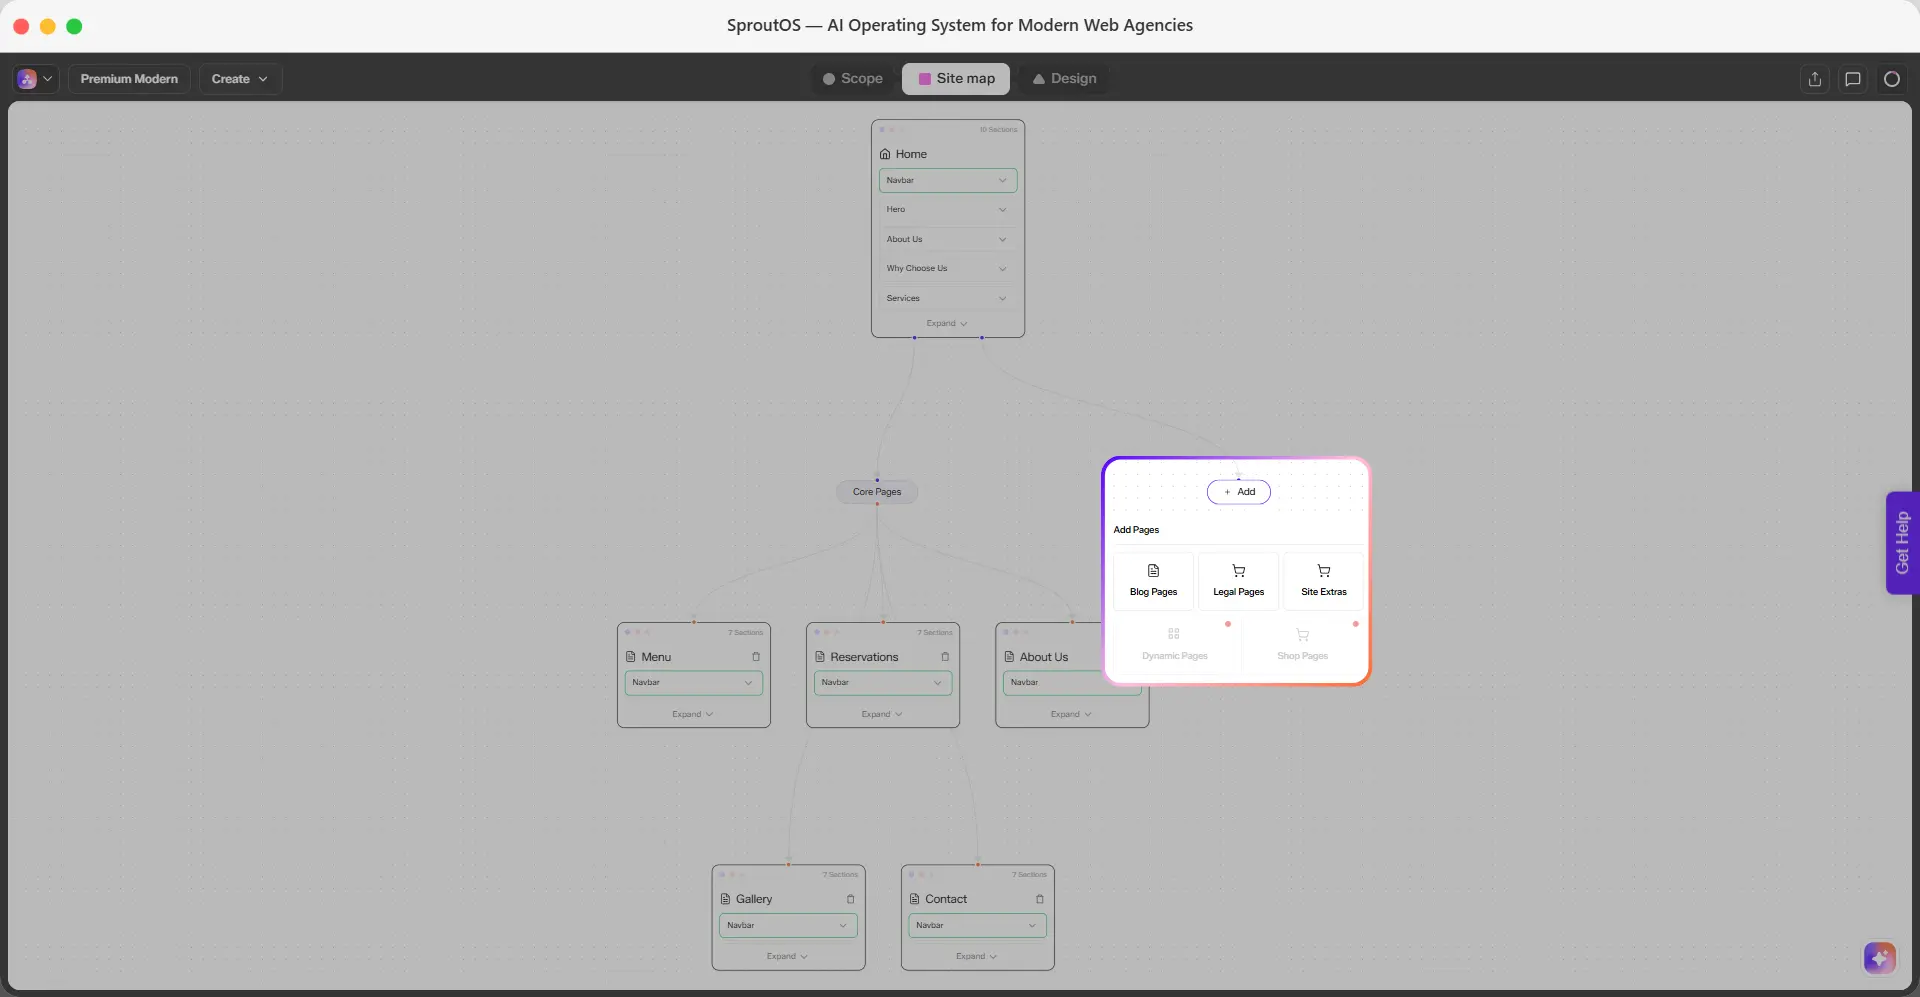The width and height of the screenshot is (1920, 997).
Task: Open the Get Help side tab
Action: (x=1902, y=543)
